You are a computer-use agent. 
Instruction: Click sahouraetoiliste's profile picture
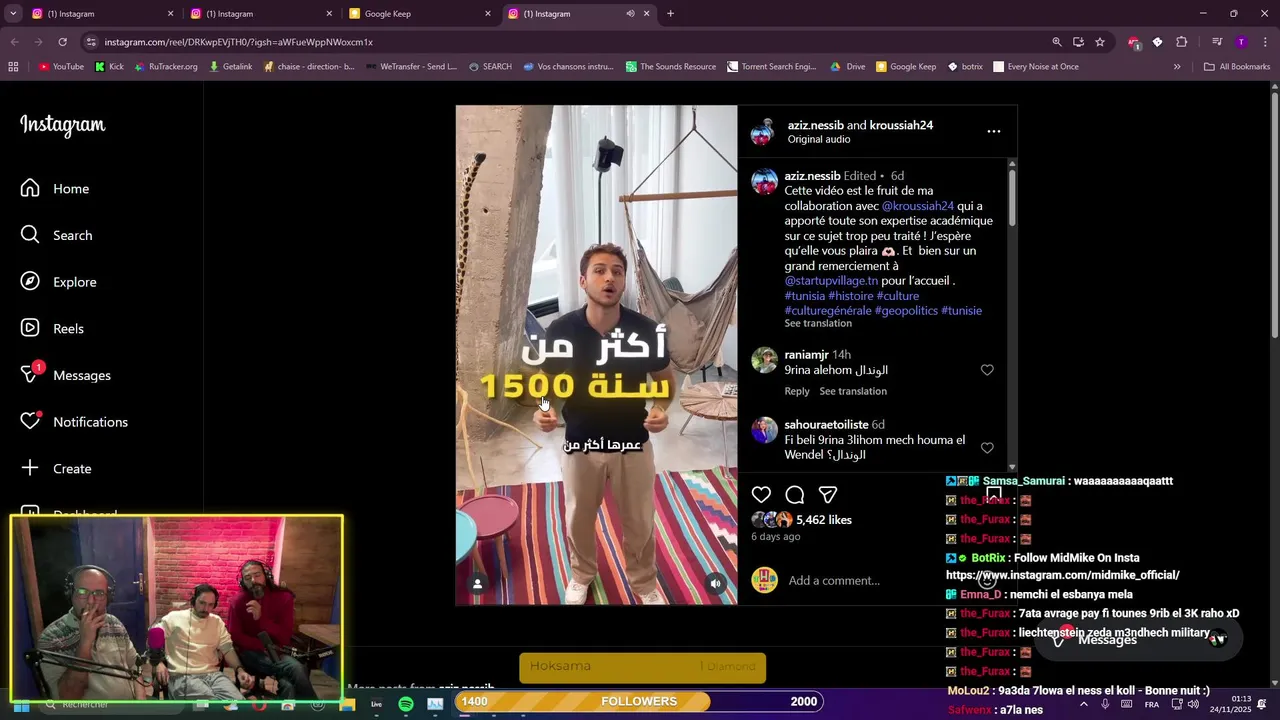(x=764, y=430)
